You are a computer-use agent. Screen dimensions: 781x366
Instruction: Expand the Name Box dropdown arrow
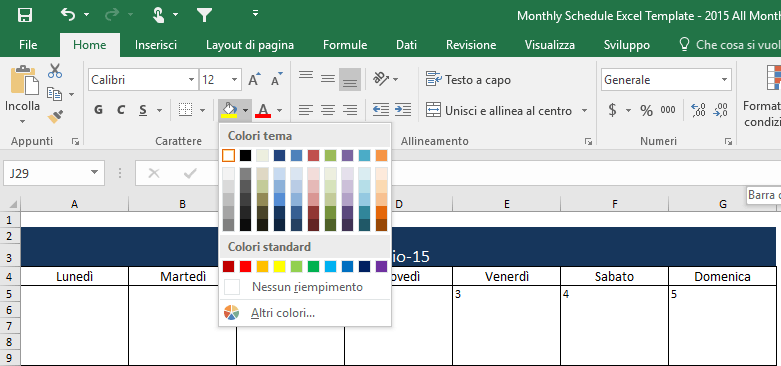coord(94,173)
